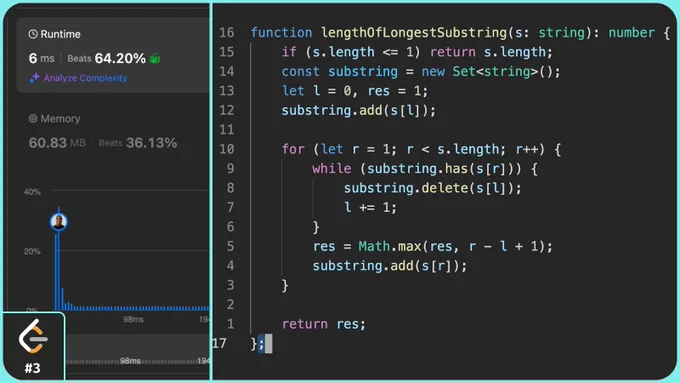Click the 40% axis label on chart
This screenshot has width=680, height=383.
[x=32, y=192]
